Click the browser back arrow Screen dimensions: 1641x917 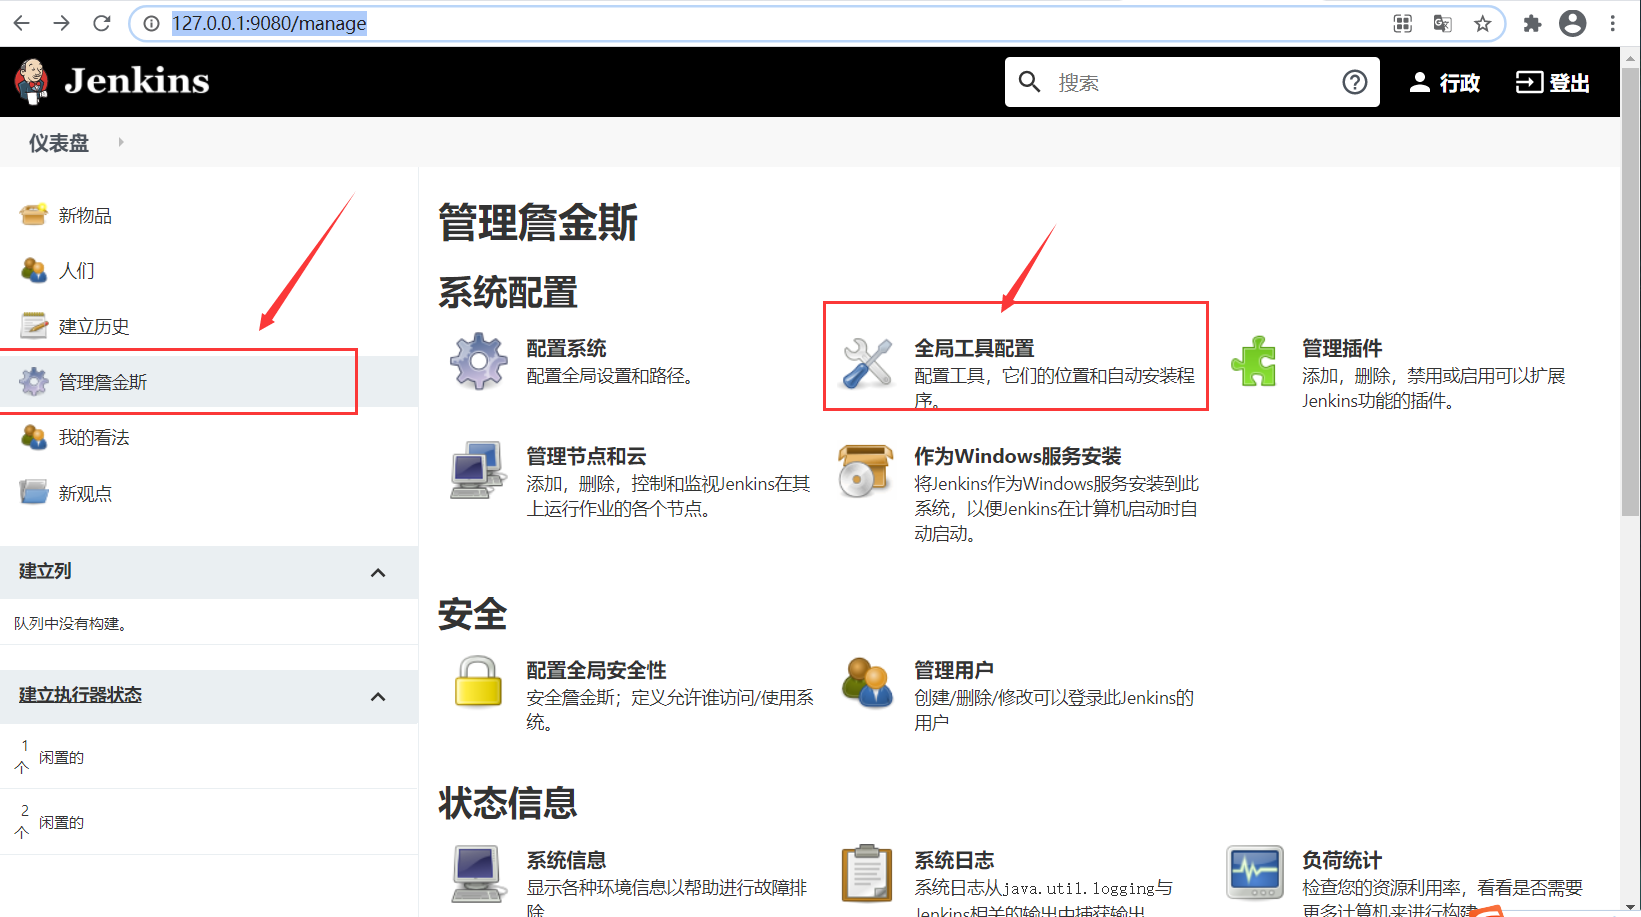pos(22,23)
